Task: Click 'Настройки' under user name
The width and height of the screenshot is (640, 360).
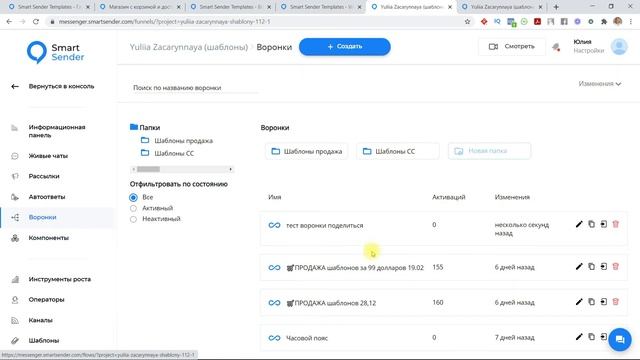Action: point(588,51)
